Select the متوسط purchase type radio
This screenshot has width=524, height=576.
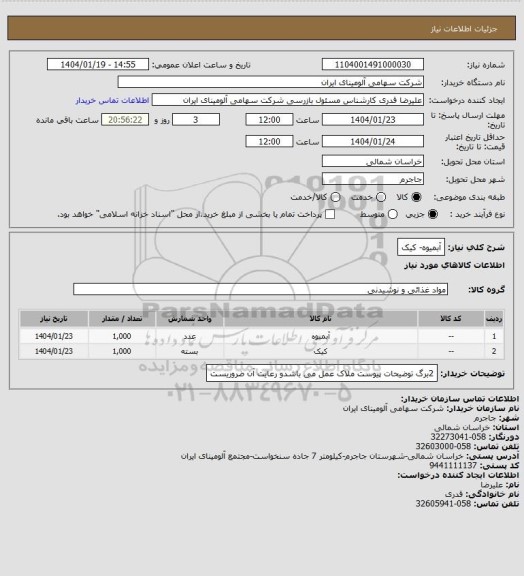pos(393,214)
